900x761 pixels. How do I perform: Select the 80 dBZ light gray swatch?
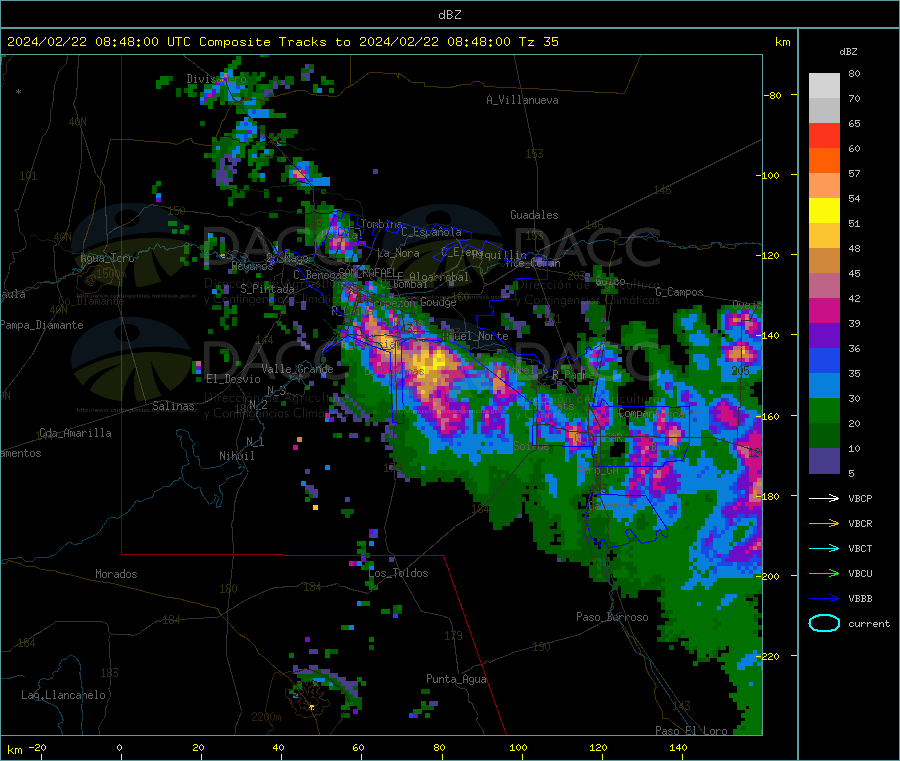point(824,86)
